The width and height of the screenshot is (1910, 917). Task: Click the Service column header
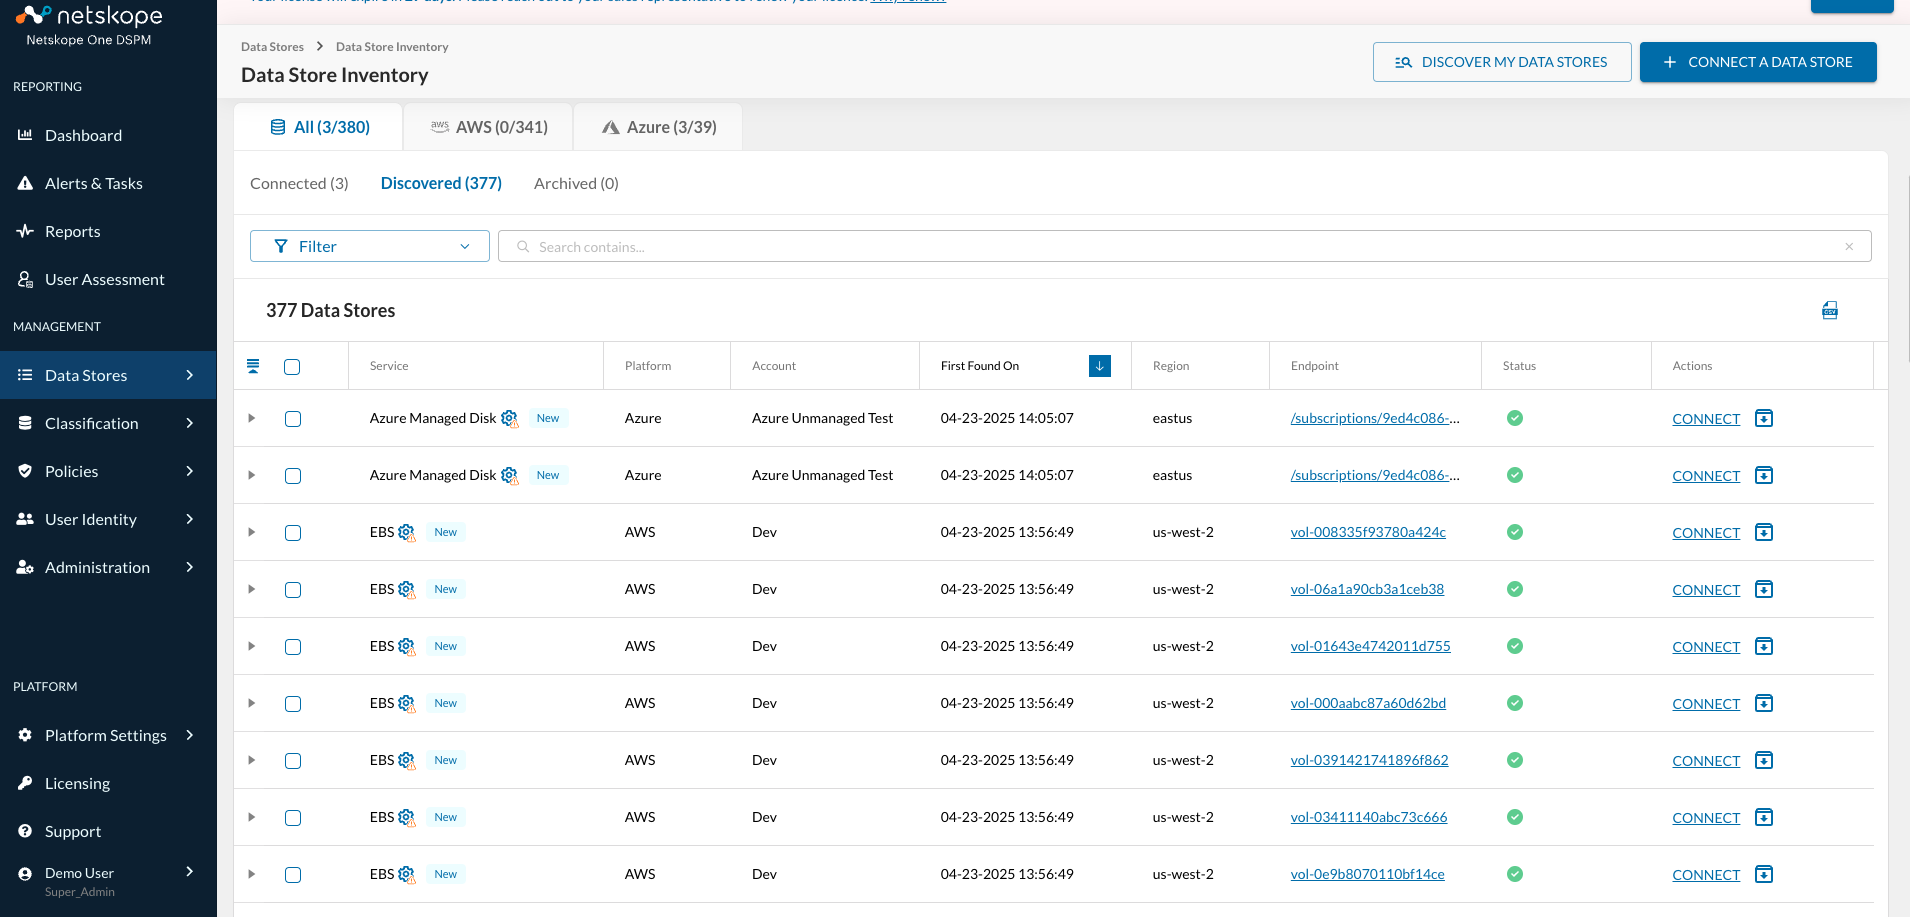(x=389, y=366)
